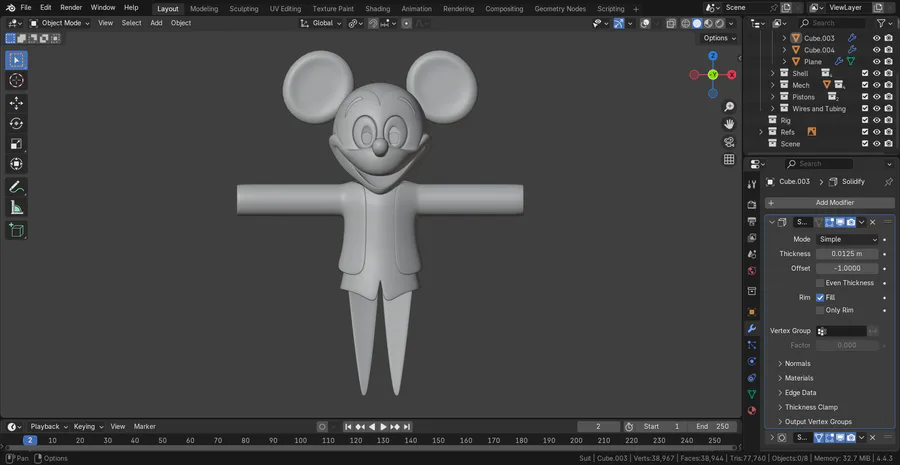Open Global transform orientation dropdown
Screen dimensions: 900x465
321,23
